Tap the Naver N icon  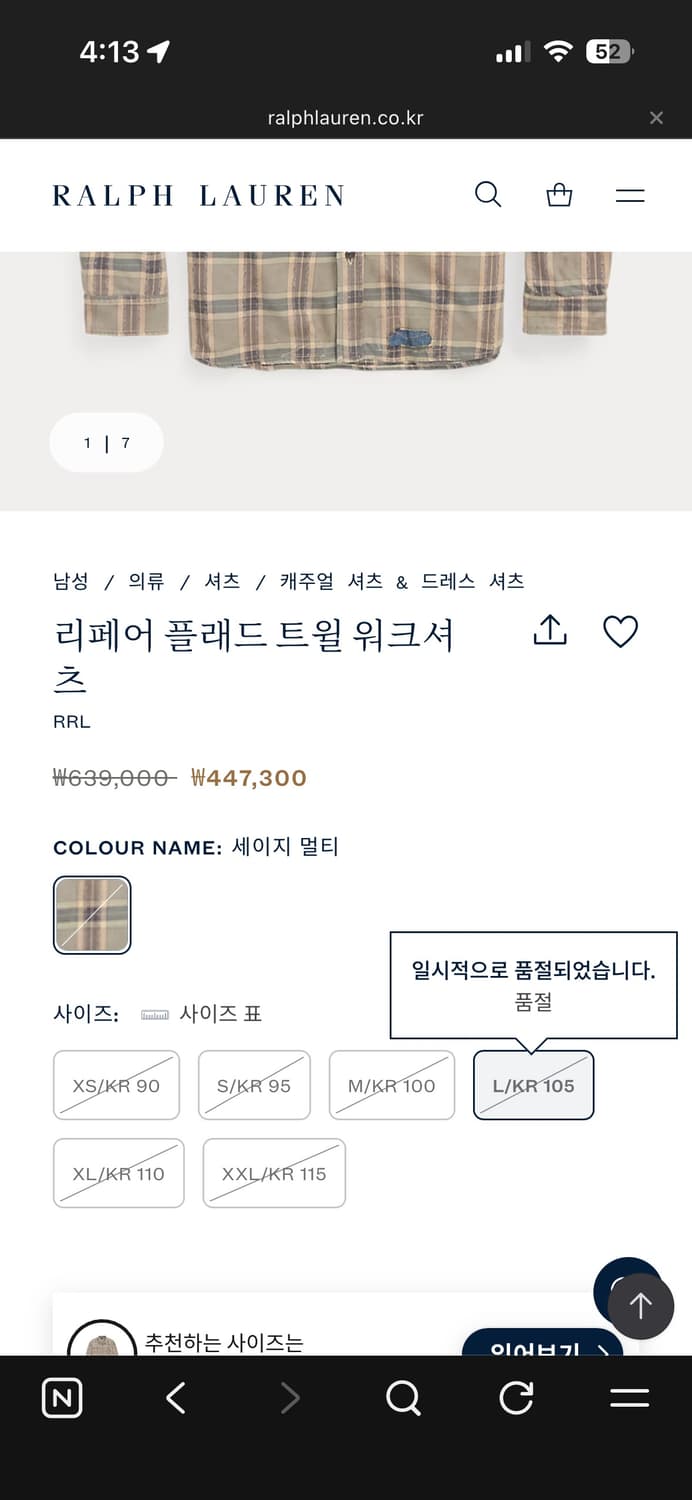click(62, 1398)
